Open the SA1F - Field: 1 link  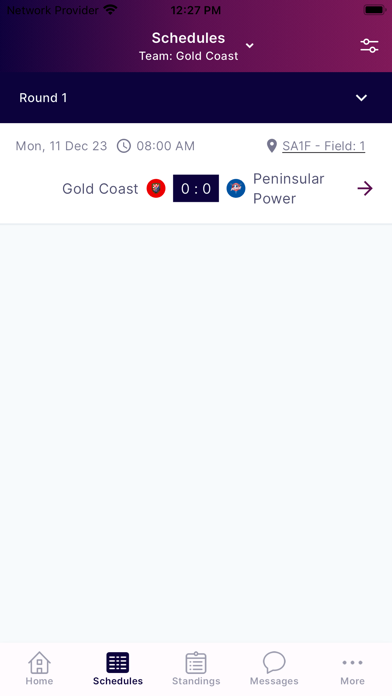[324, 146]
